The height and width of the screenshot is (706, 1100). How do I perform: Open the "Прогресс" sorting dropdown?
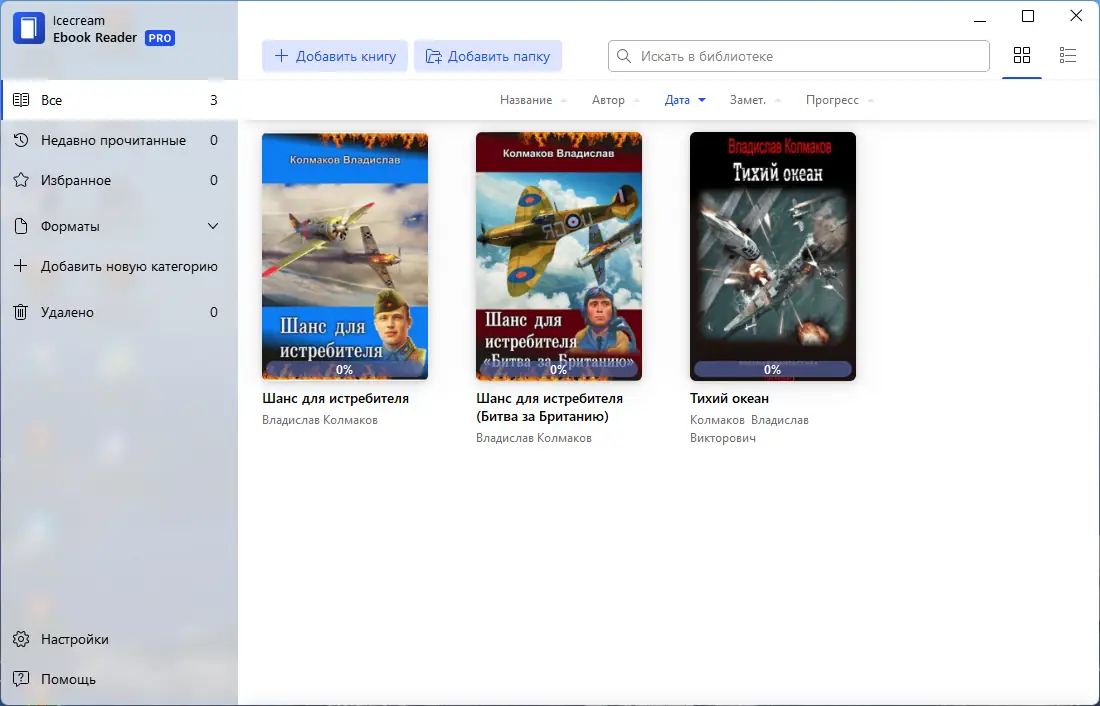[x=837, y=100]
